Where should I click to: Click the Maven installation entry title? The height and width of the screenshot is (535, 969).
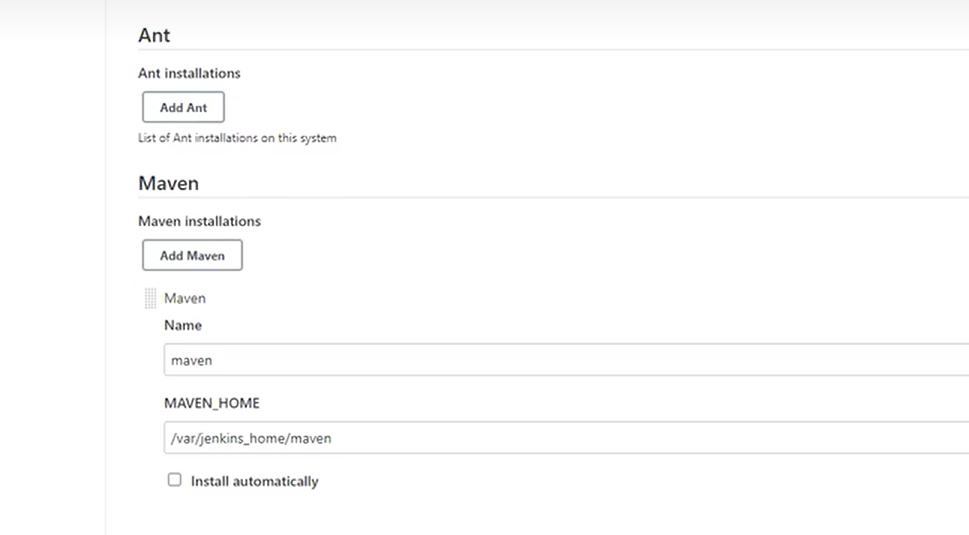point(185,298)
